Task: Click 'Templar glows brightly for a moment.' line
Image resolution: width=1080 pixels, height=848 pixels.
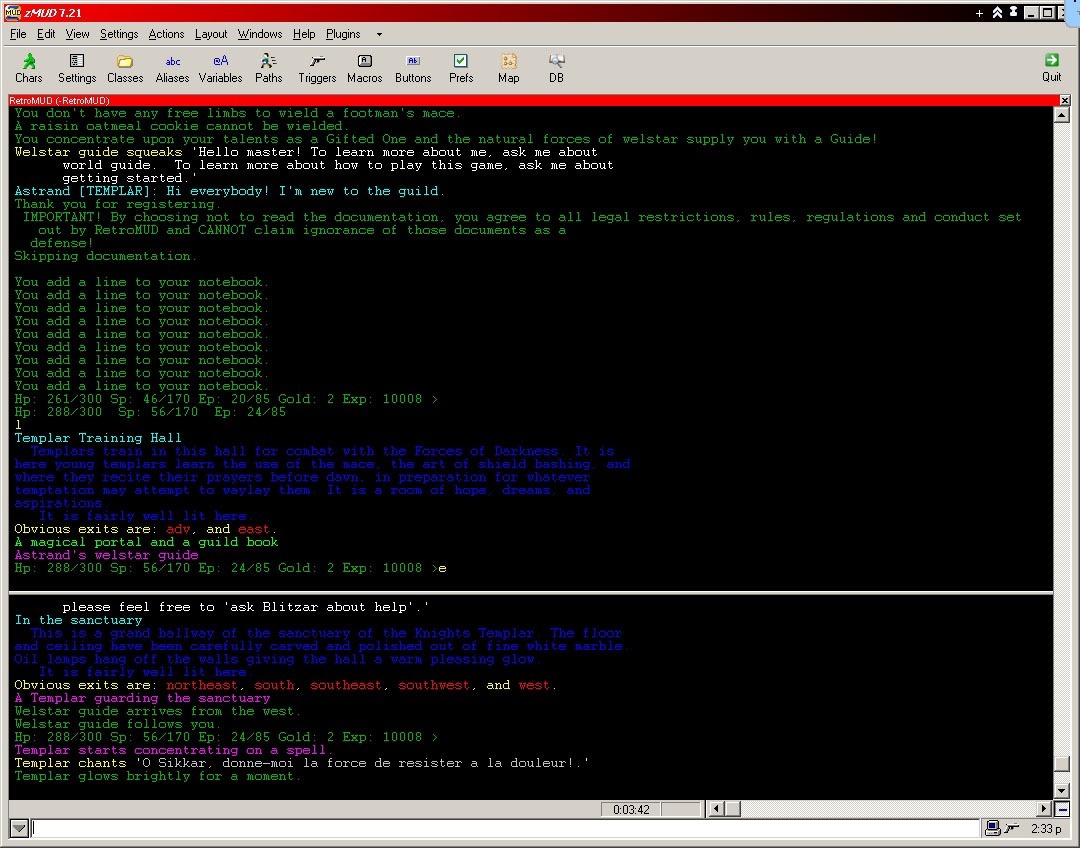Action: [158, 776]
